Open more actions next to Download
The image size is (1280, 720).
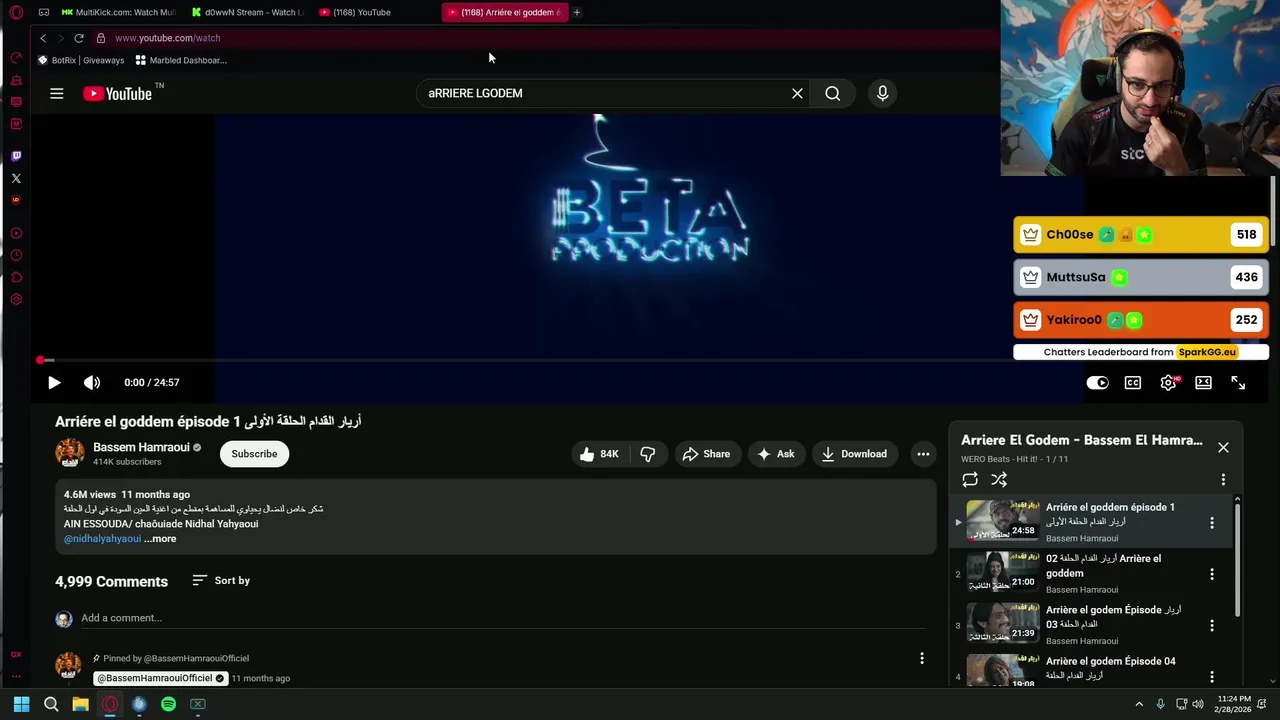[923, 454]
